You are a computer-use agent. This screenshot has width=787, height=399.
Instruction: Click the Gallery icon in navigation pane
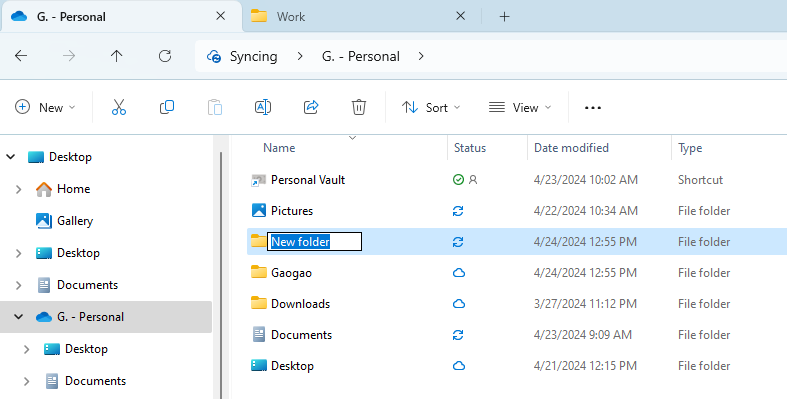point(44,221)
